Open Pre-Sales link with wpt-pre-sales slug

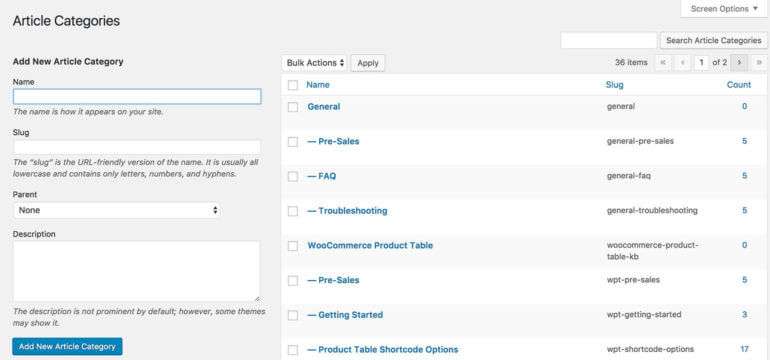333,280
